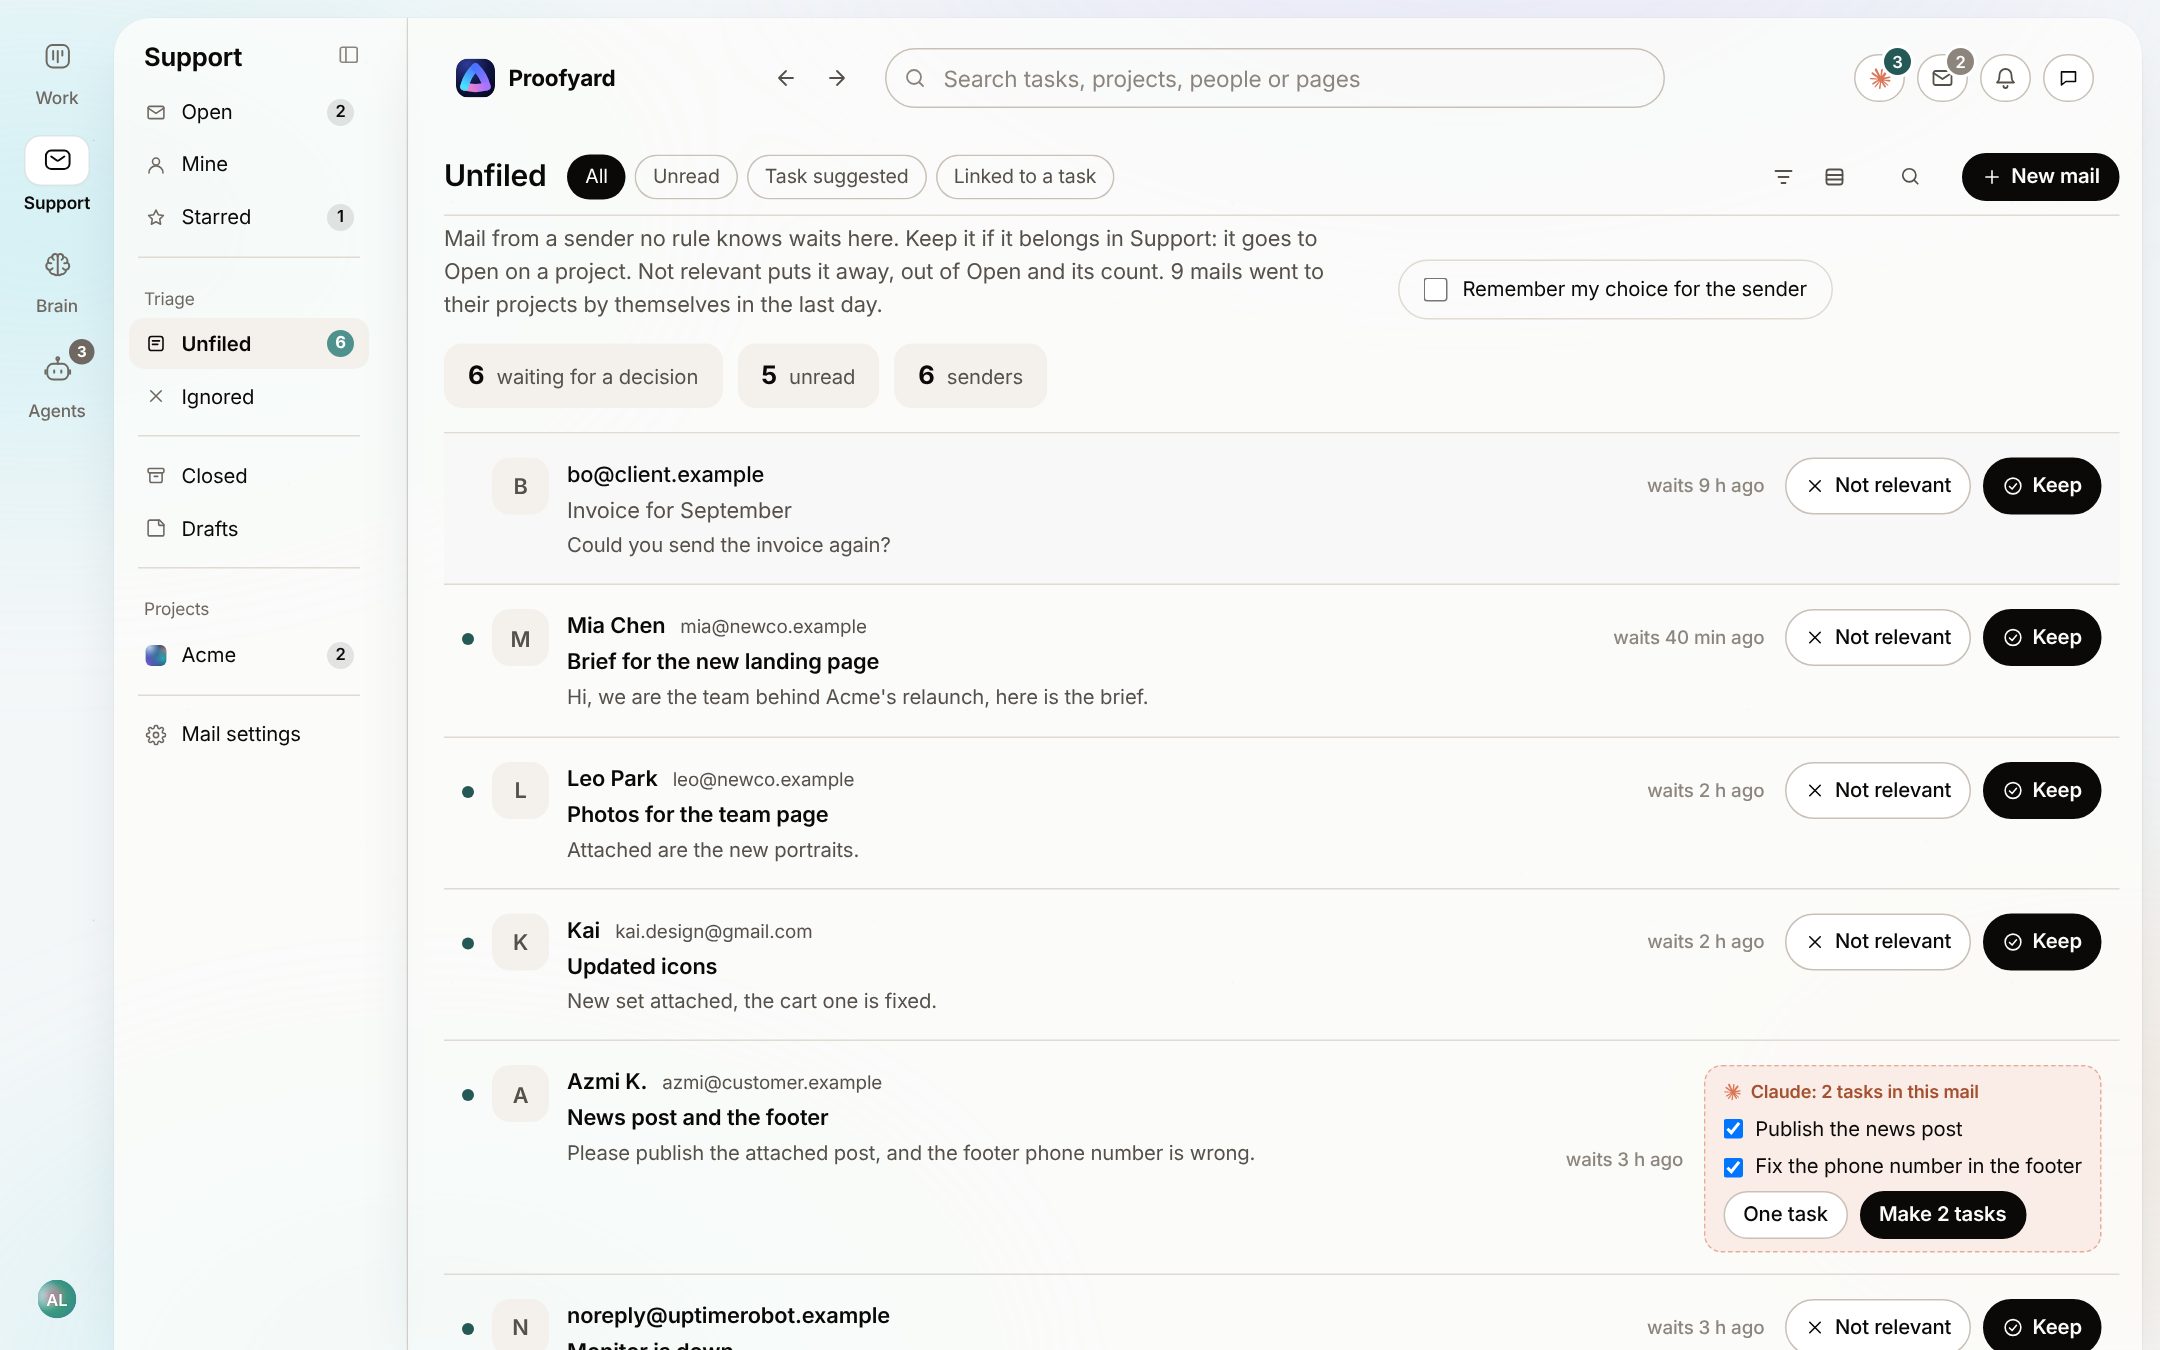Open the Claude assistant icon with badge 3
Image resolution: width=2160 pixels, height=1350 pixels.
[1880, 78]
